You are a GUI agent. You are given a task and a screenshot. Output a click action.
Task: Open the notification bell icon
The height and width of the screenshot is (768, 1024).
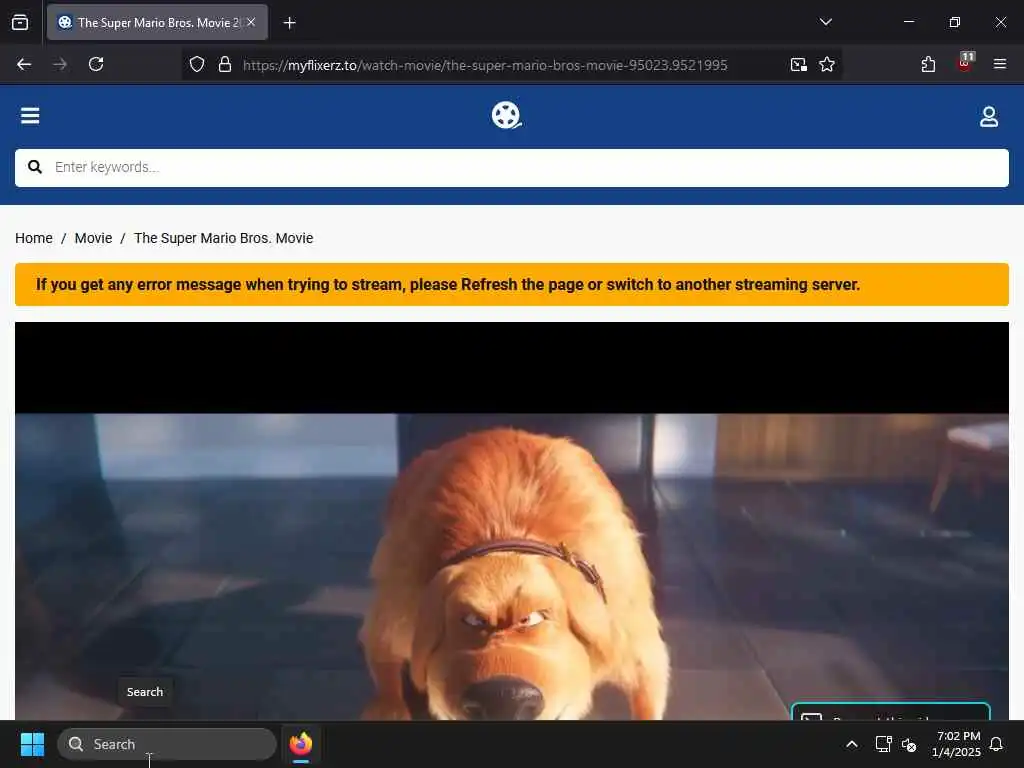(x=997, y=744)
